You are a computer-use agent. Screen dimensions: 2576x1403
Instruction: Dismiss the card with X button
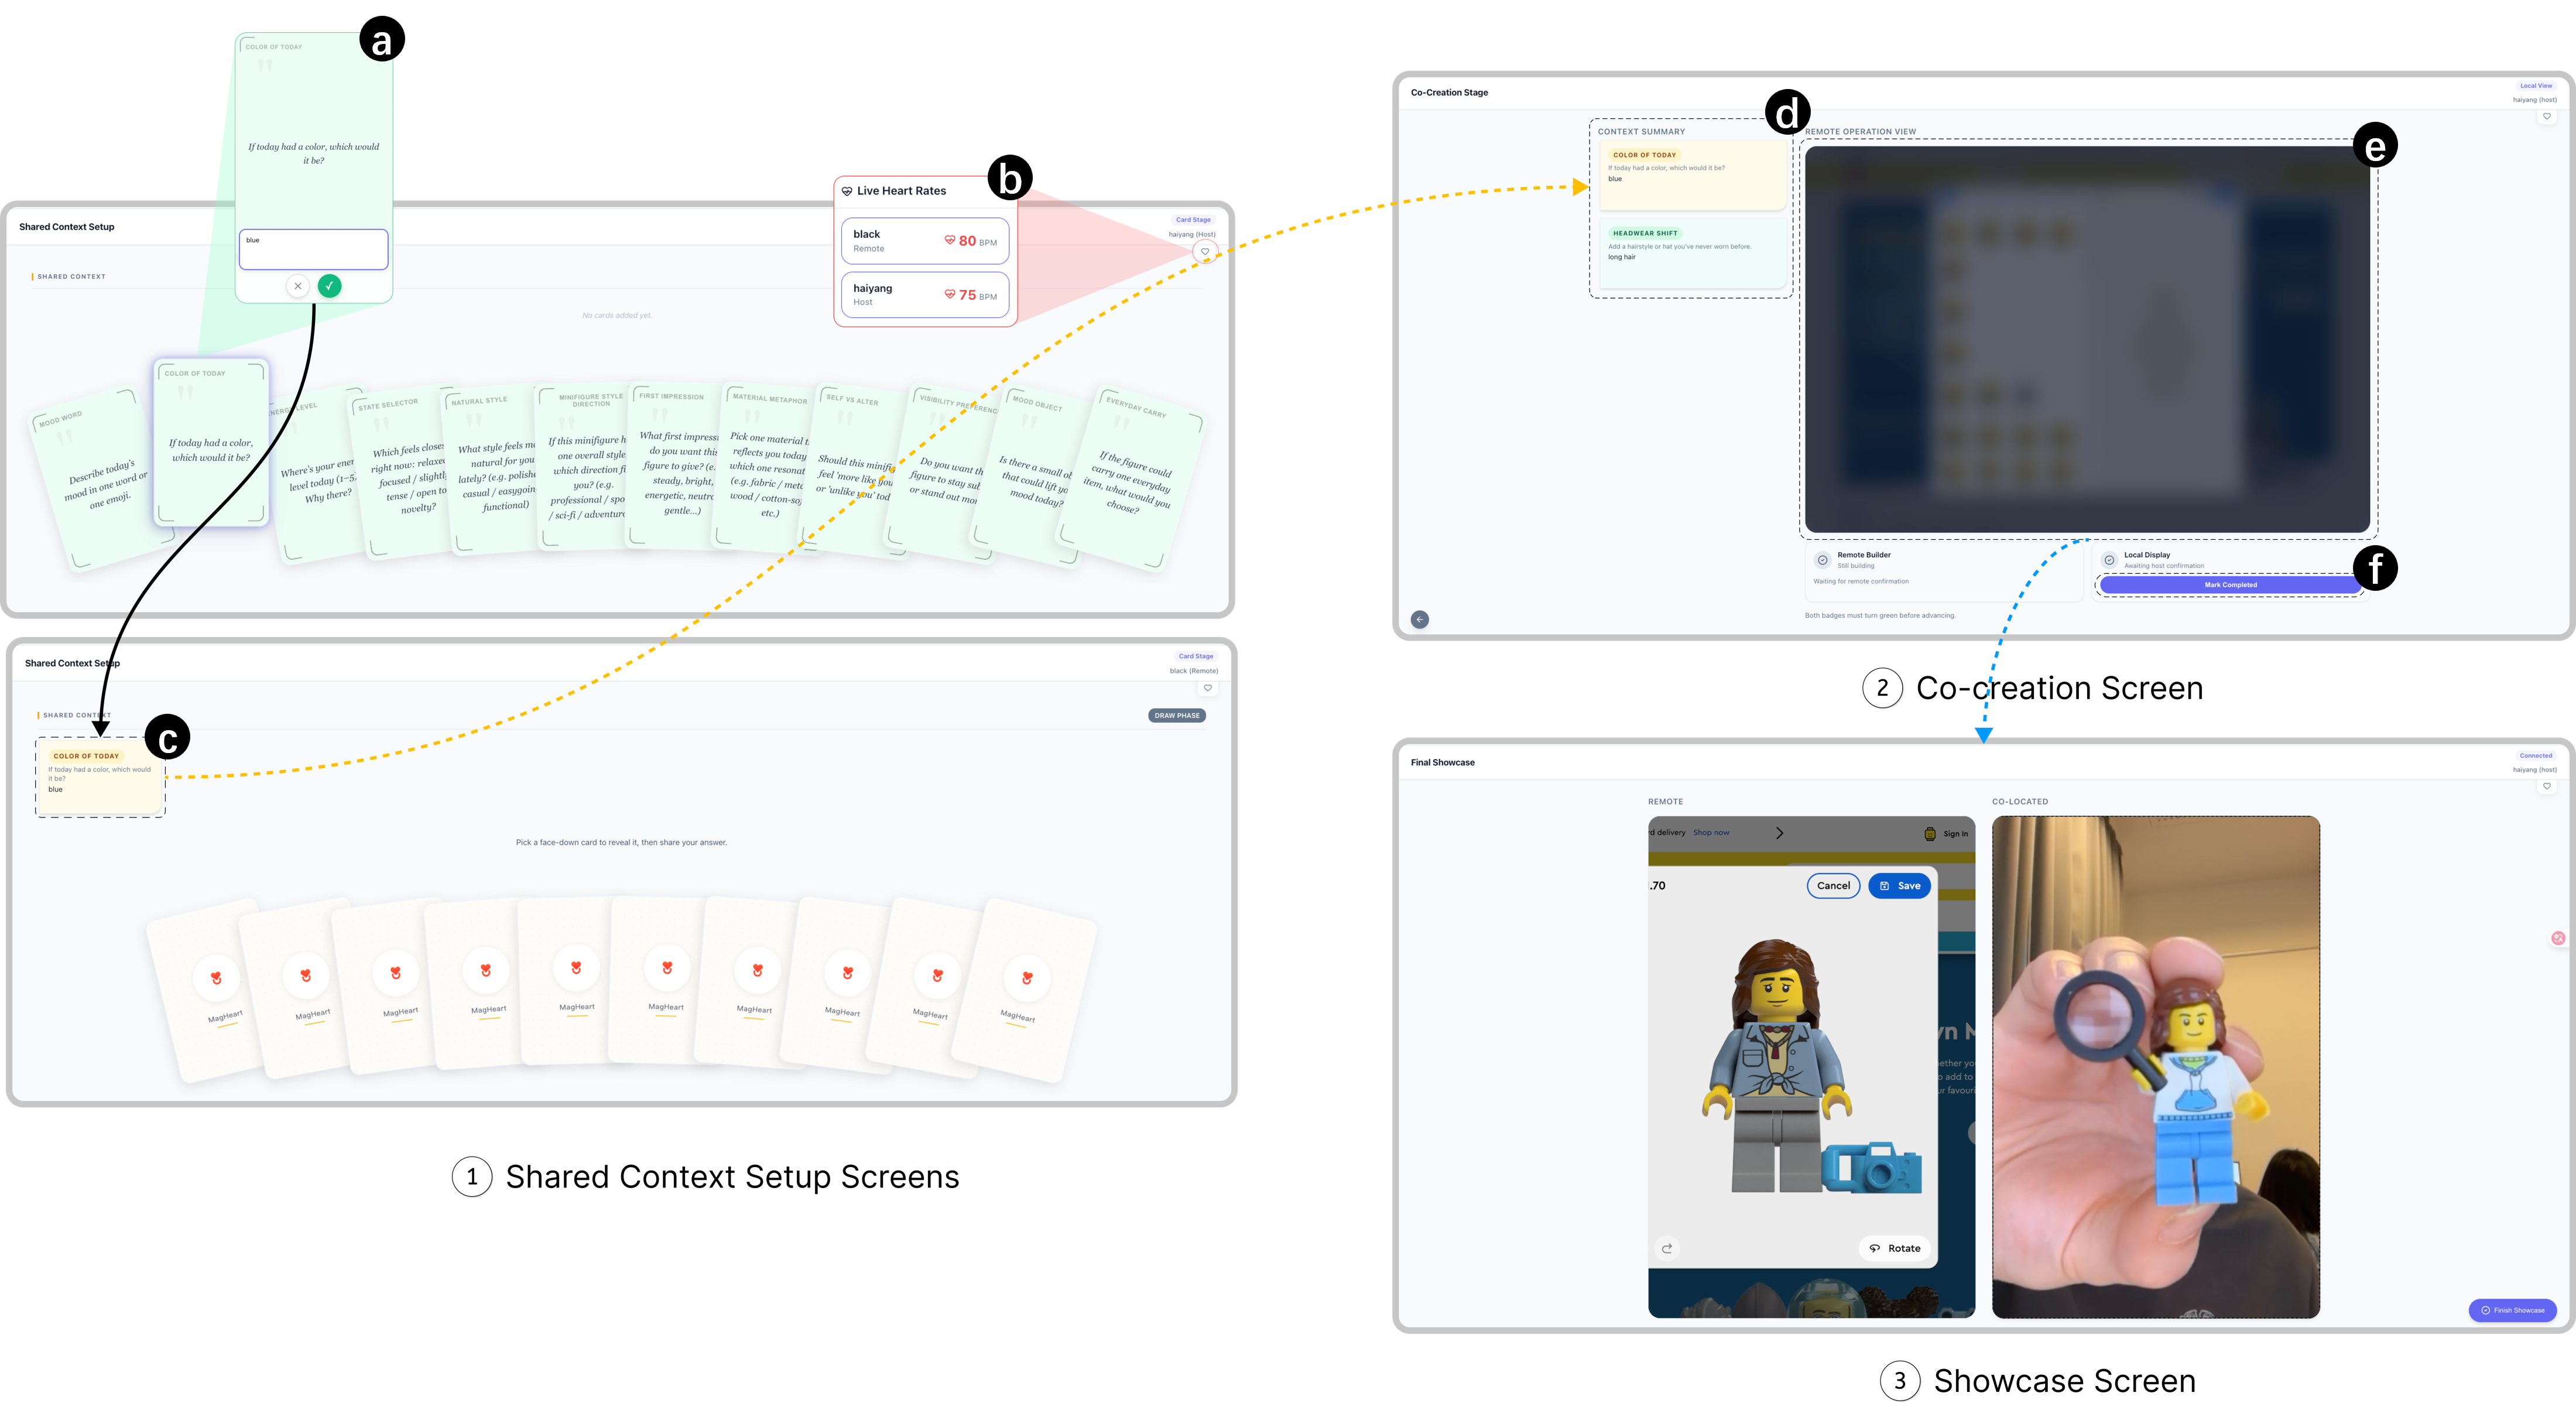[x=297, y=286]
